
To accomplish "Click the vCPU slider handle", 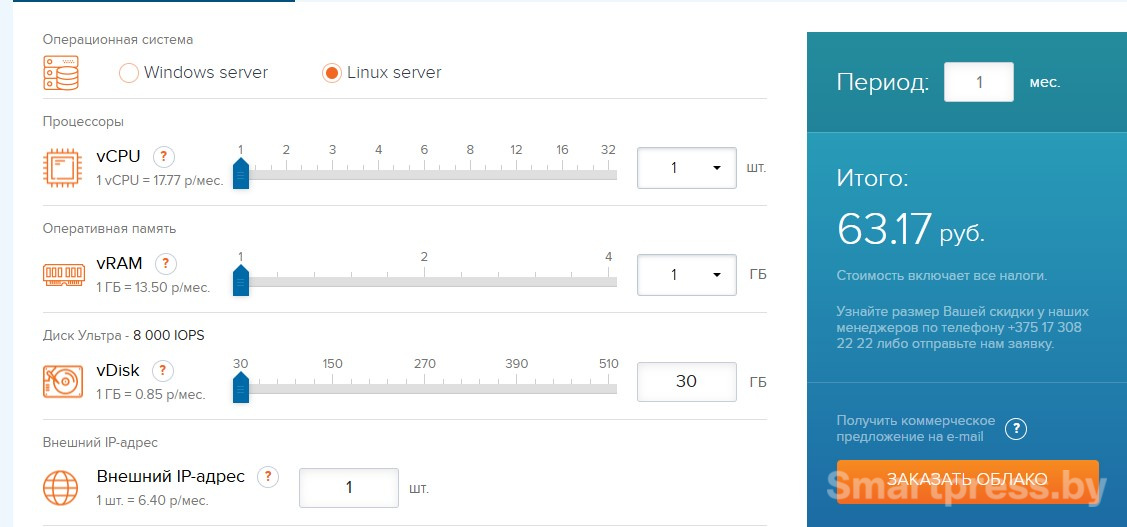I will click(x=241, y=174).
